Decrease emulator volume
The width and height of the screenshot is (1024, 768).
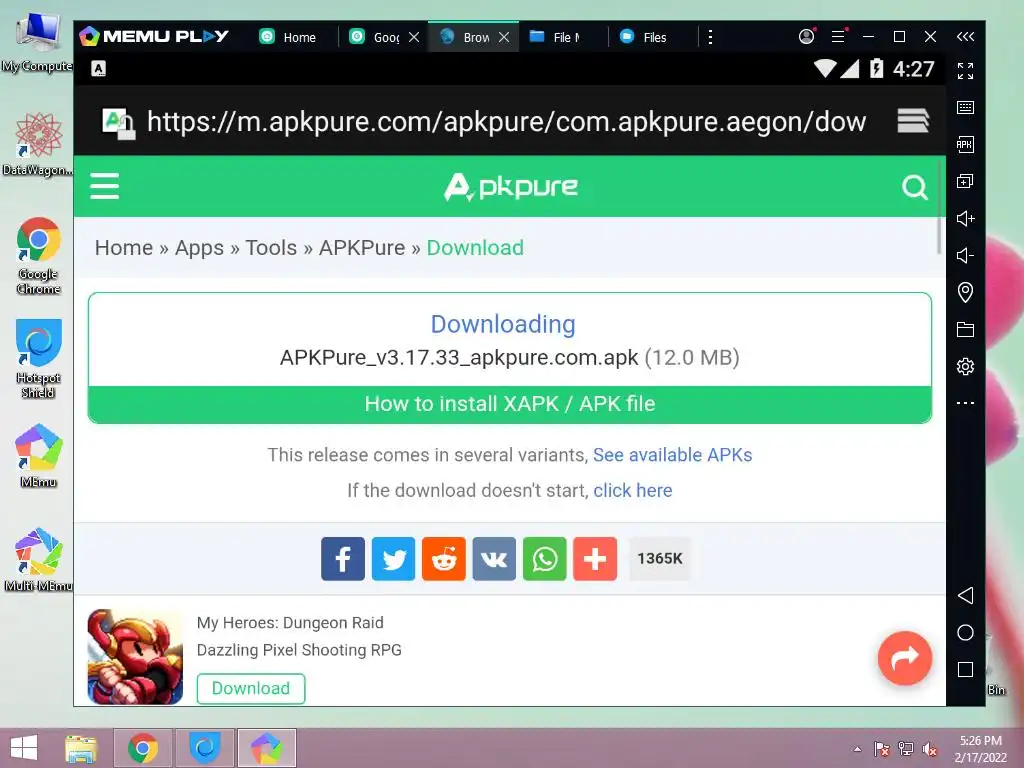tap(965, 255)
